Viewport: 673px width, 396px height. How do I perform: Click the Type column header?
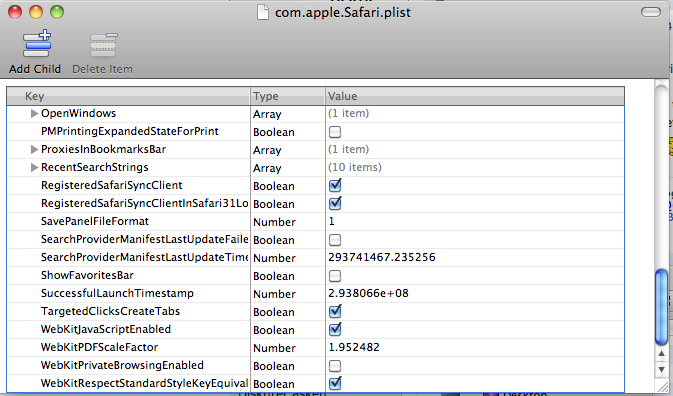point(288,96)
